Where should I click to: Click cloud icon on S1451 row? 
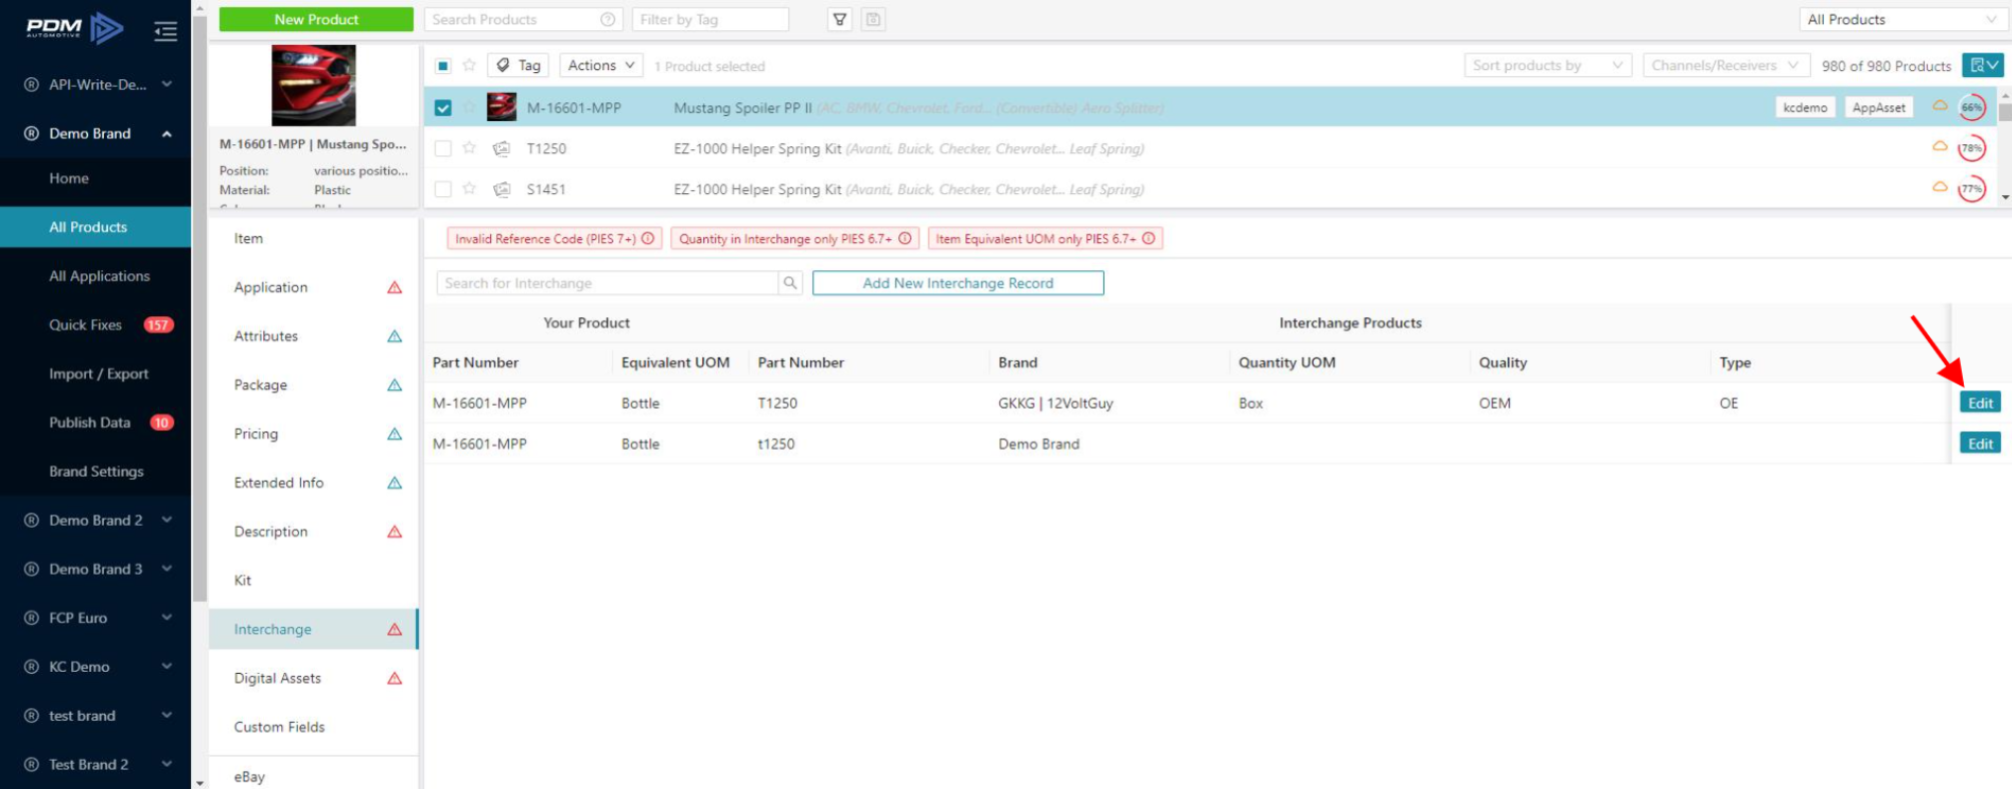point(1939,187)
